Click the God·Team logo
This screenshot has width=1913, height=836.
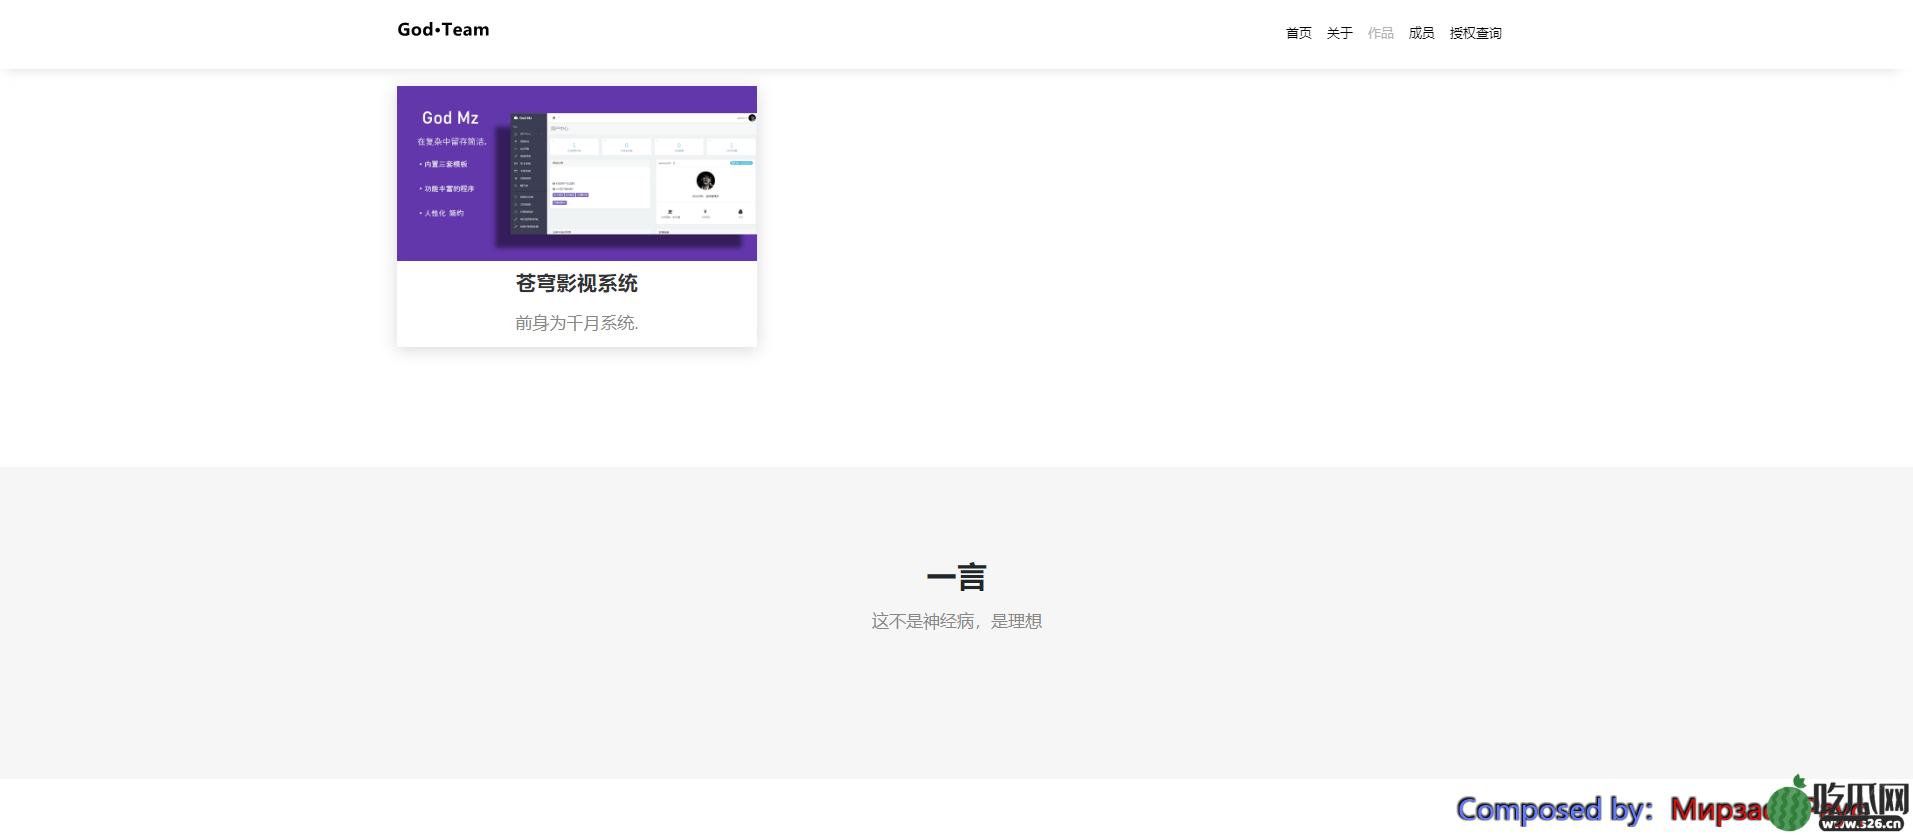(443, 30)
